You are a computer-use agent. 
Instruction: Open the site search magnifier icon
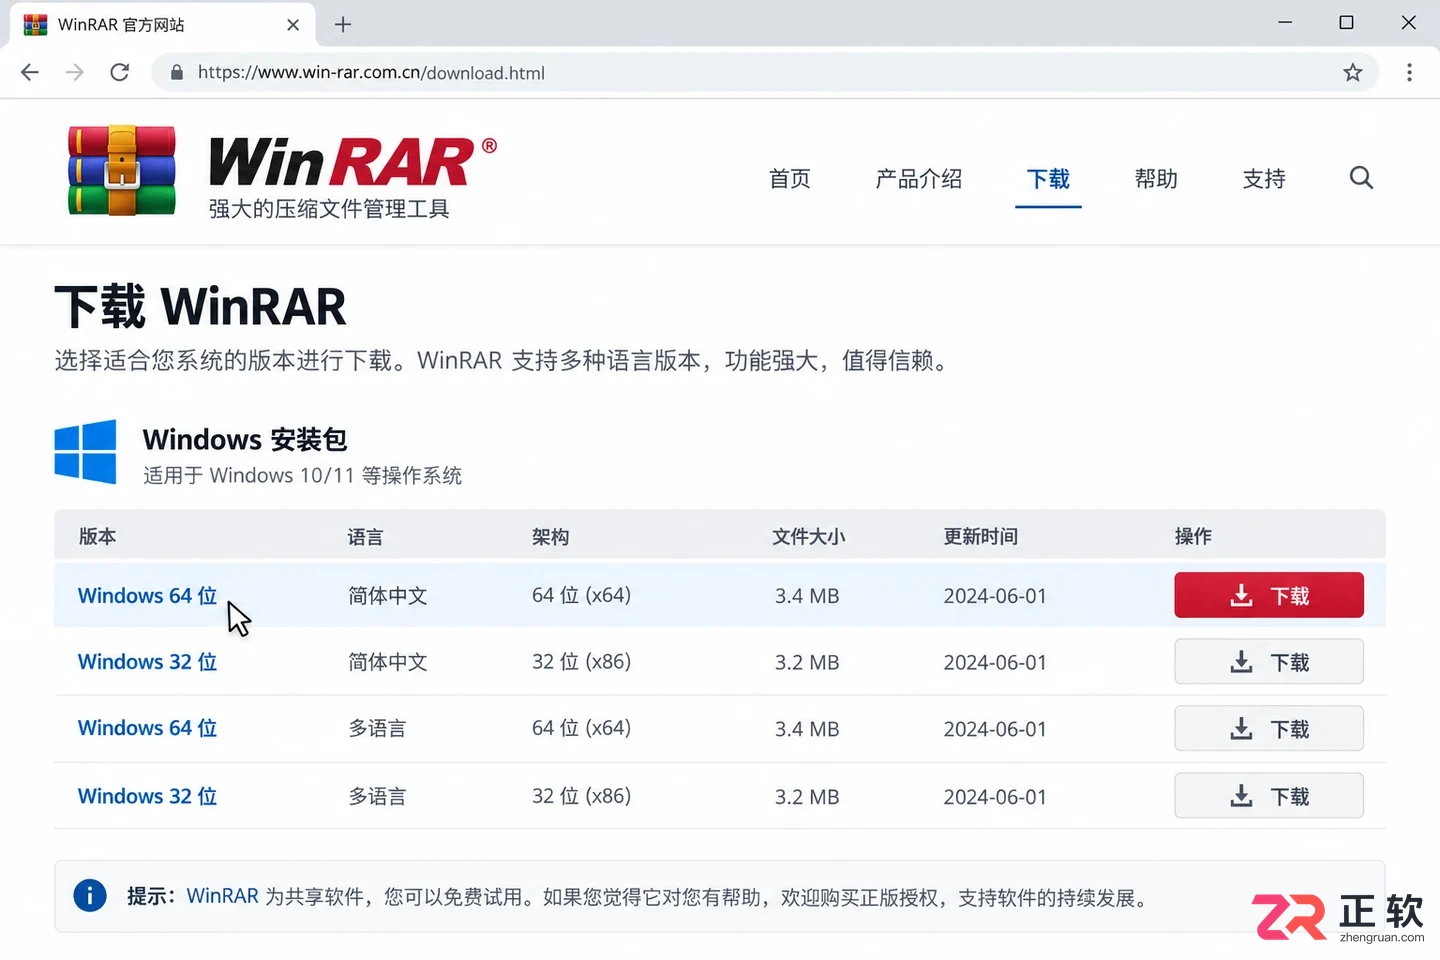[x=1361, y=178]
